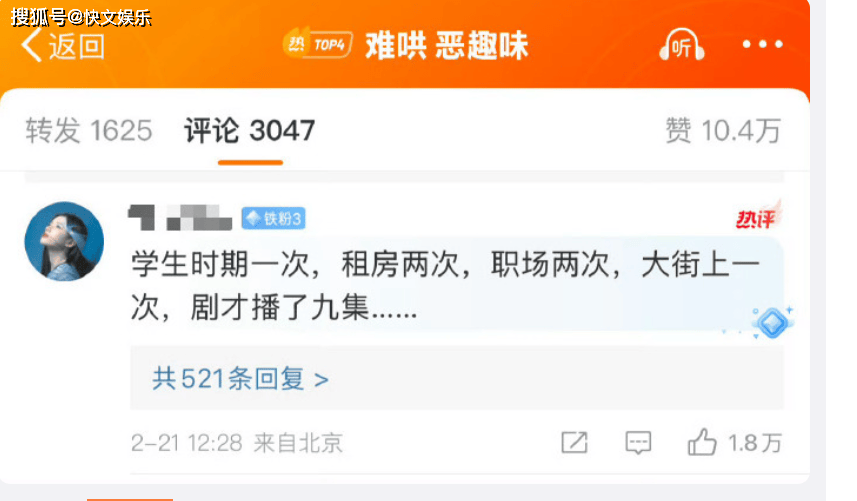Select the 评论 3047 tab
Viewport: 857px width, 501px height.
(249, 131)
